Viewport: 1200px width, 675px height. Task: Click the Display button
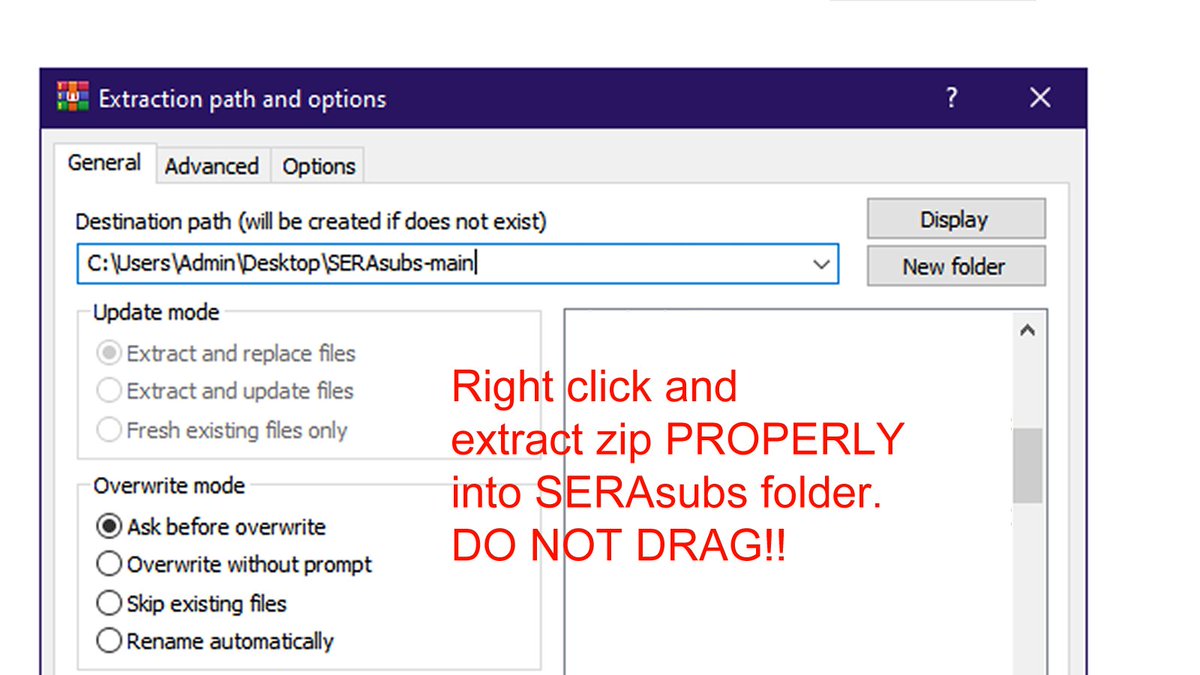pyautogui.click(x=955, y=219)
